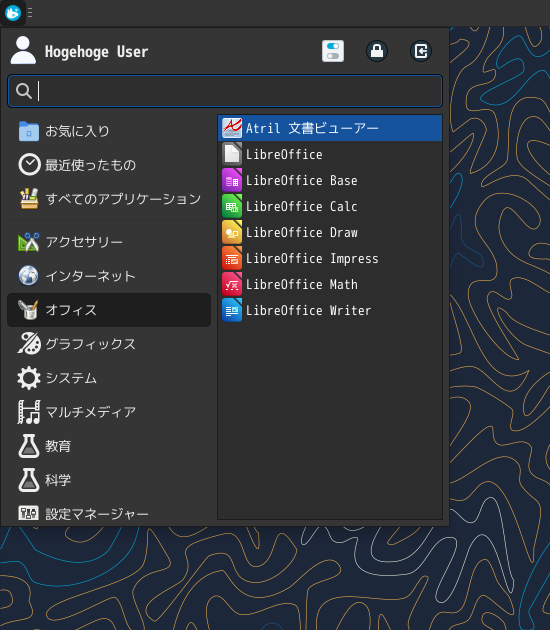Click the Hogehoge User avatar
The width and height of the screenshot is (550, 630).
(x=23, y=51)
